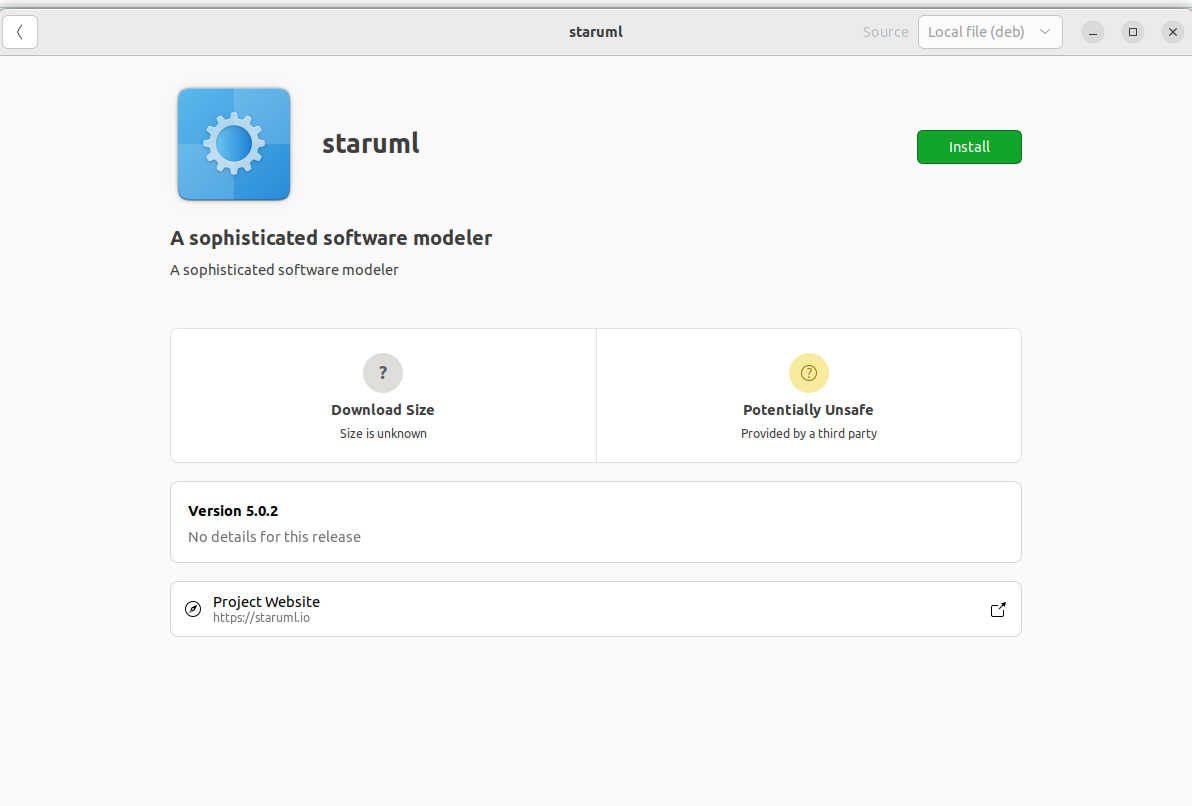Maximize the software window
The height and width of the screenshot is (806, 1192).
click(1133, 32)
